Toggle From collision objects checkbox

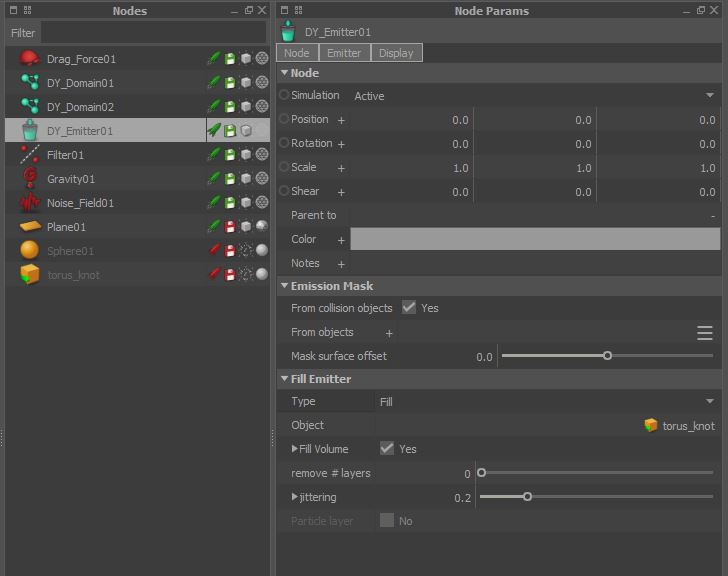coord(409,307)
